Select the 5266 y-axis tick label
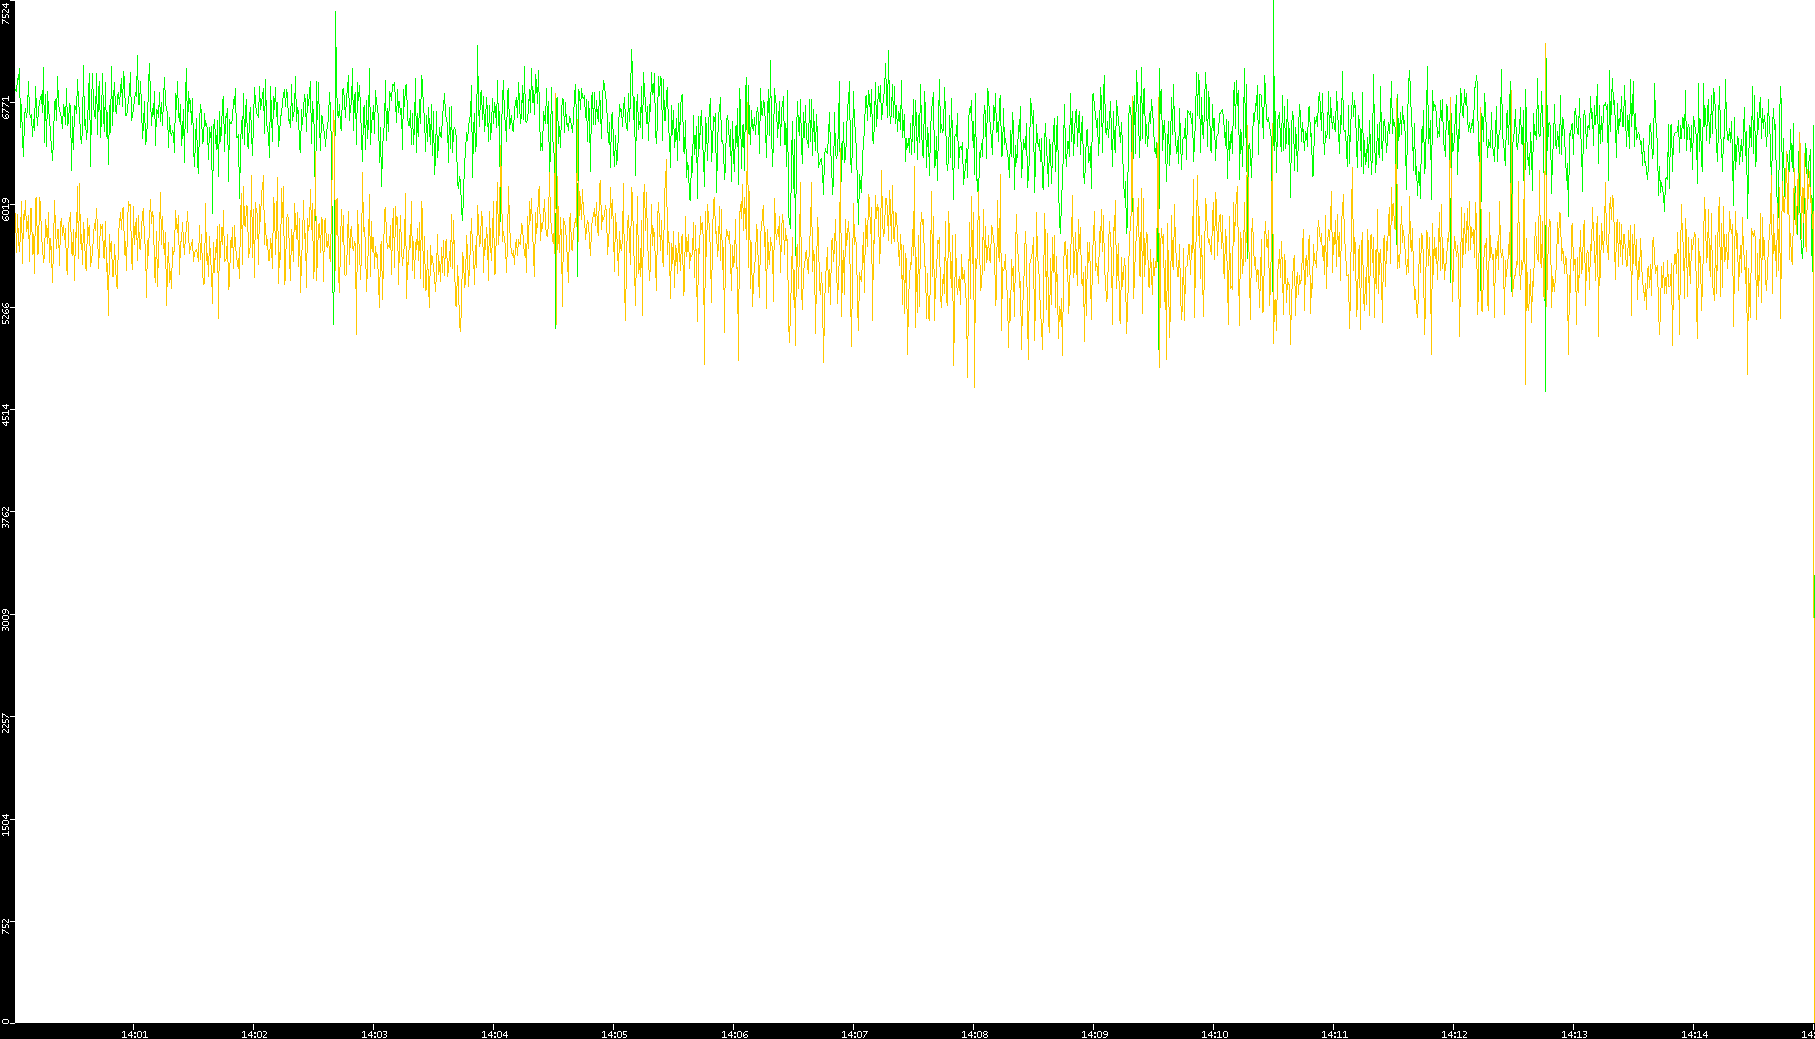The width and height of the screenshot is (1815, 1039). coord(6,312)
